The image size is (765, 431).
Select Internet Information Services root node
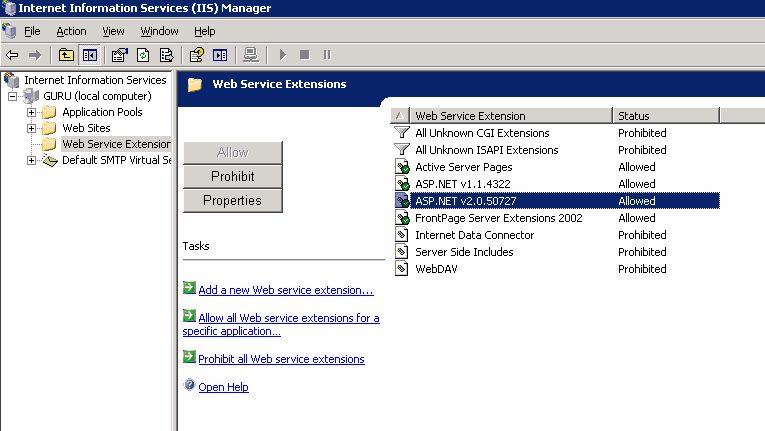tap(95, 80)
